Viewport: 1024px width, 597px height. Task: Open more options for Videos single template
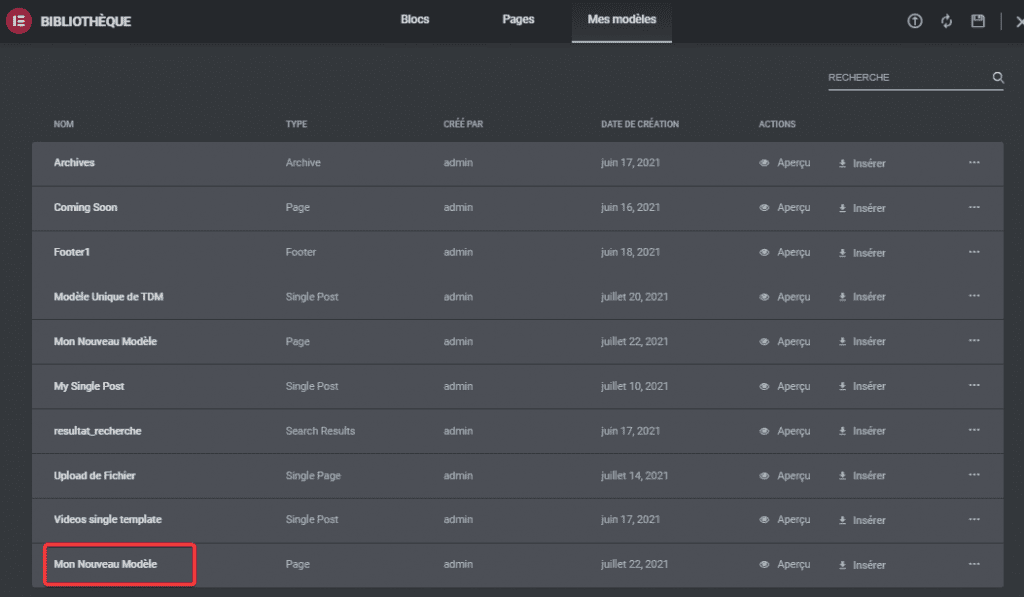click(x=974, y=520)
